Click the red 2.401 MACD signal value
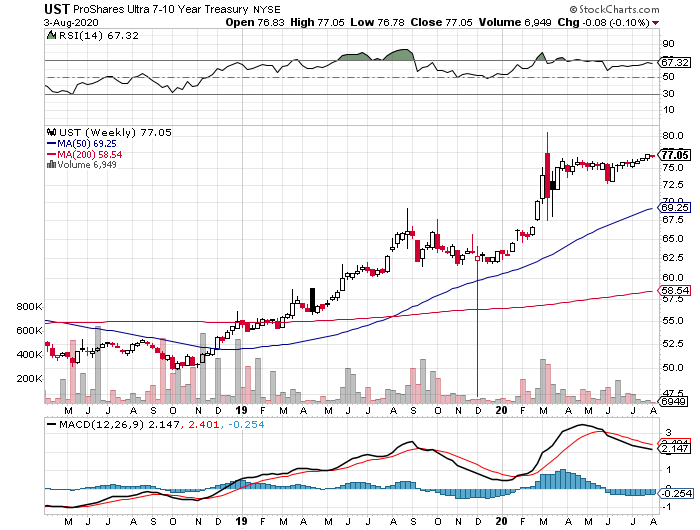700x530 pixels. [x=204, y=425]
